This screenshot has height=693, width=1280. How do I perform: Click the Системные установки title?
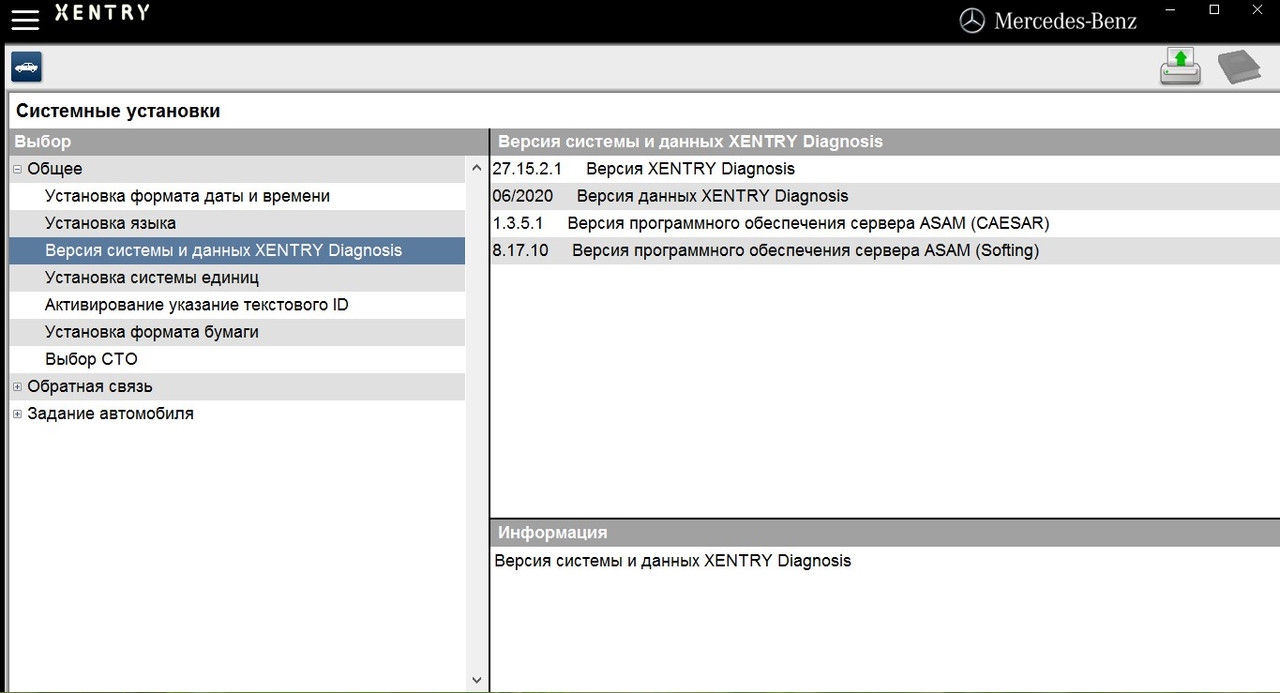tap(118, 111)
